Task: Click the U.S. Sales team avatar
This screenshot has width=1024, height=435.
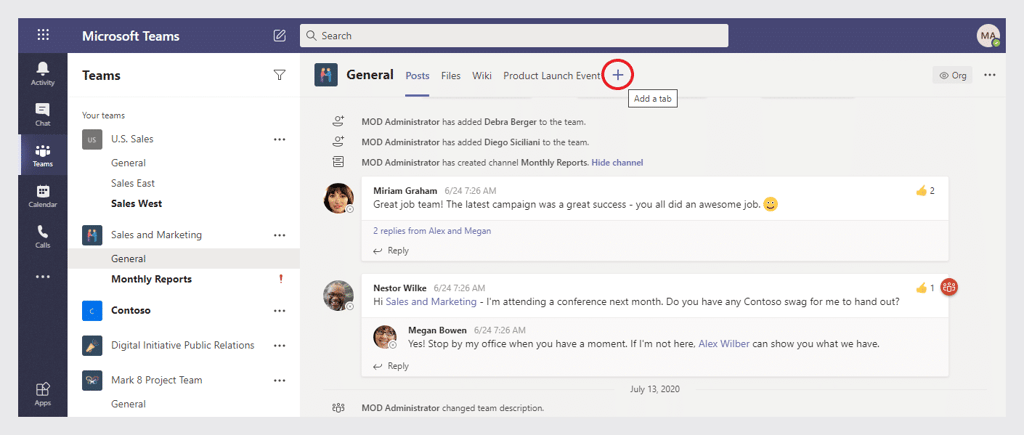Action: [91, 139]
